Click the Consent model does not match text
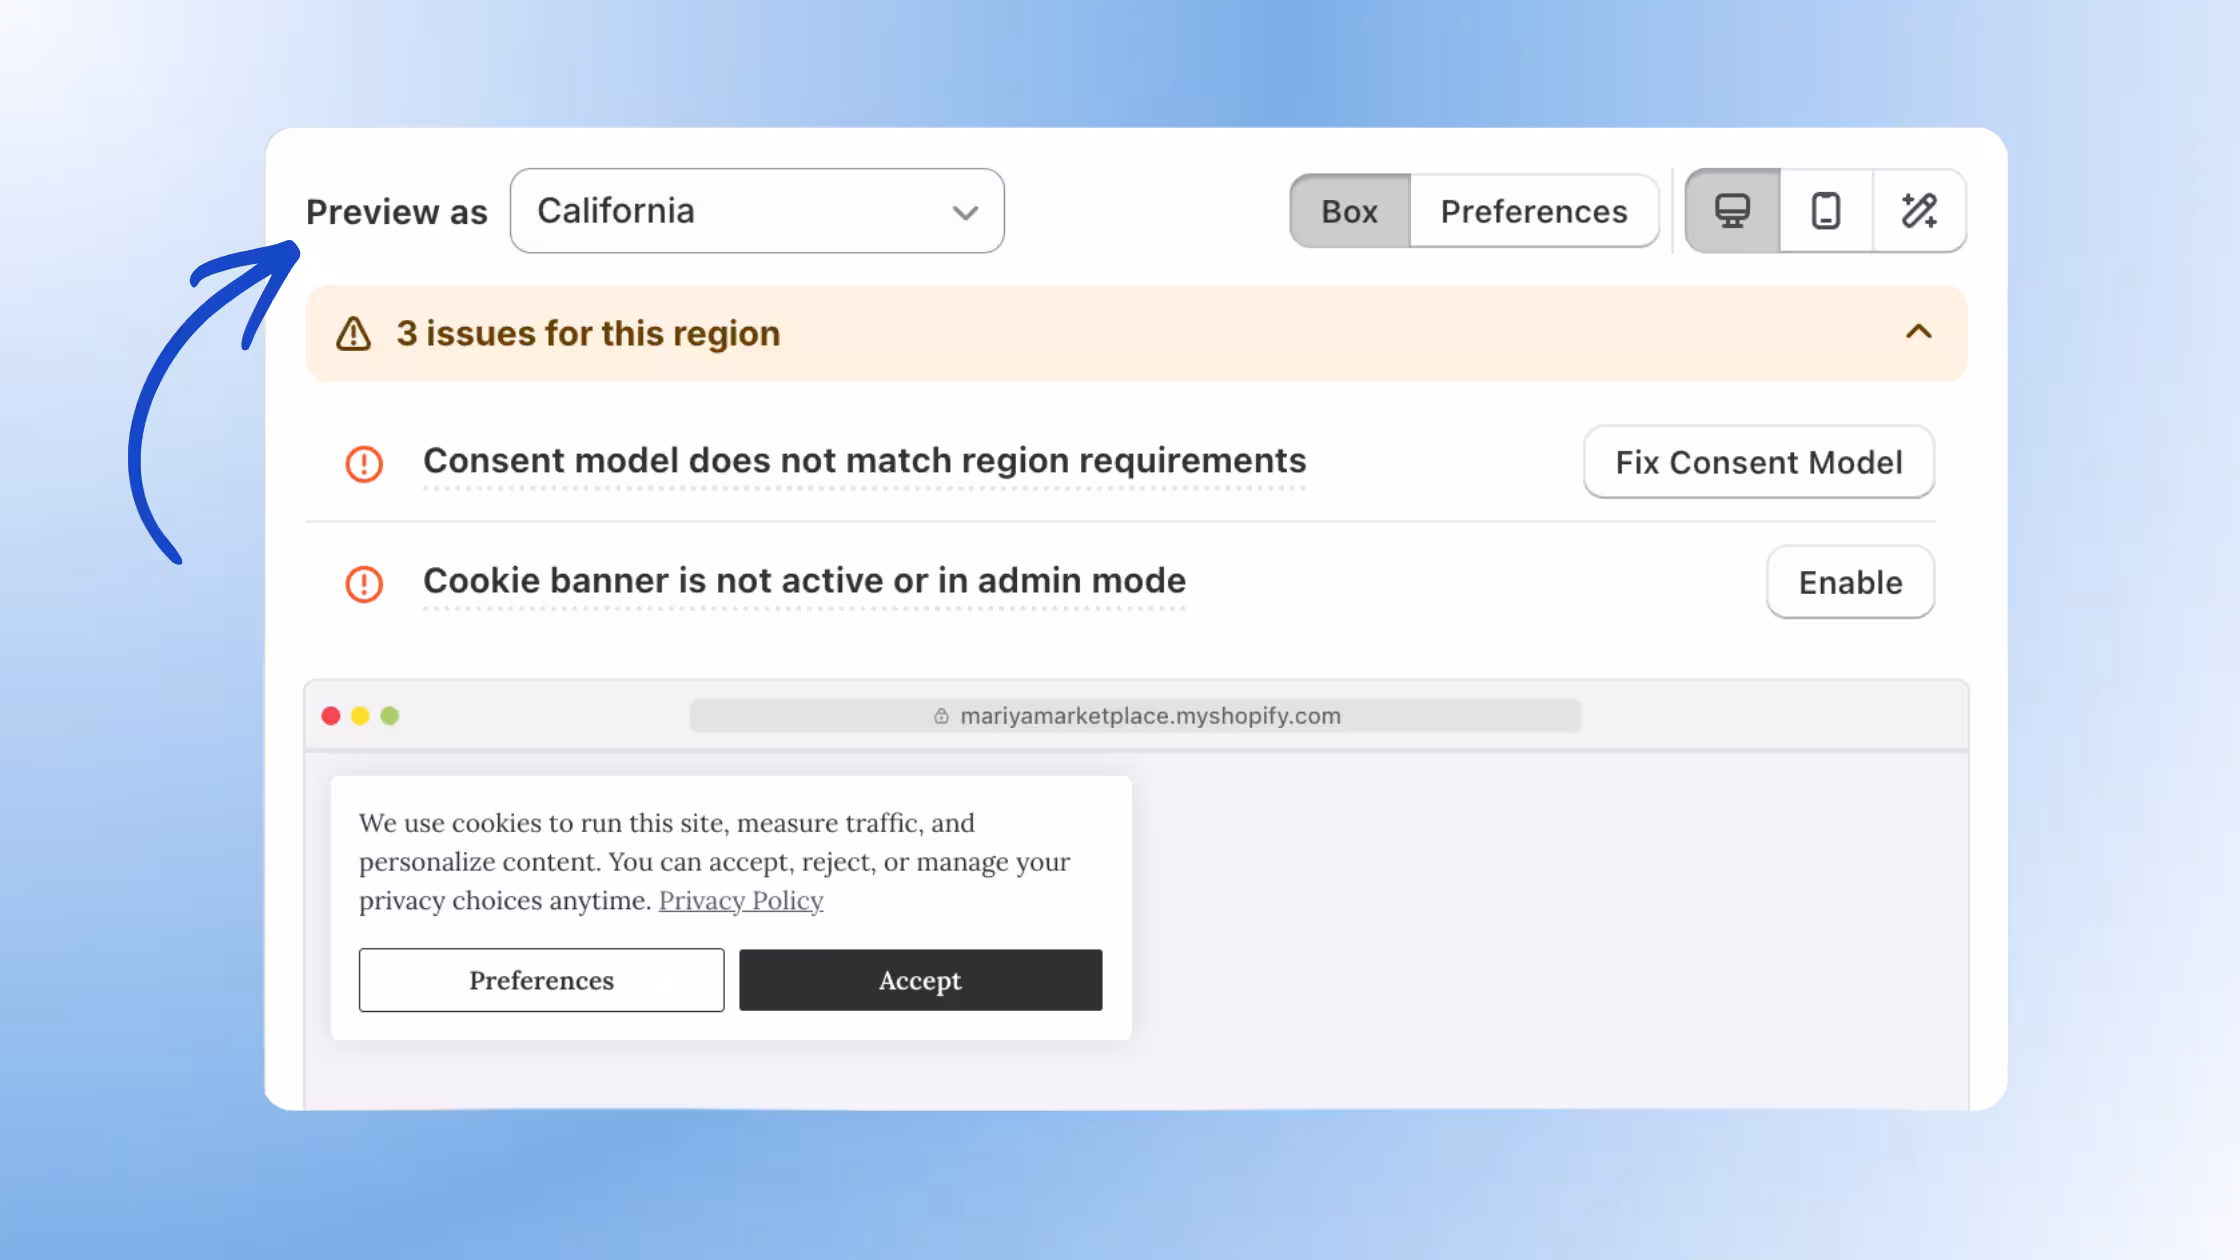This screenshot has width=2240, height=1260. click(864, 461)
